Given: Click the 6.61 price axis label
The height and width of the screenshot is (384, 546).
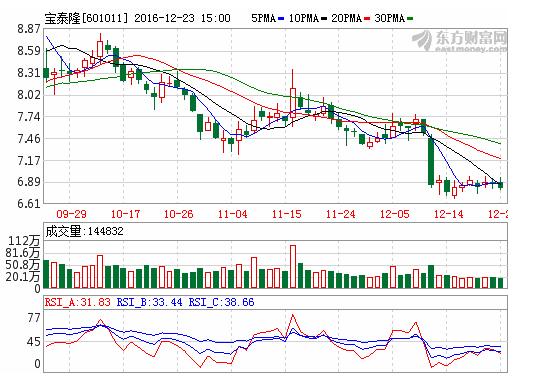Looking at the screenshot, I should click(x=29, y=204).
